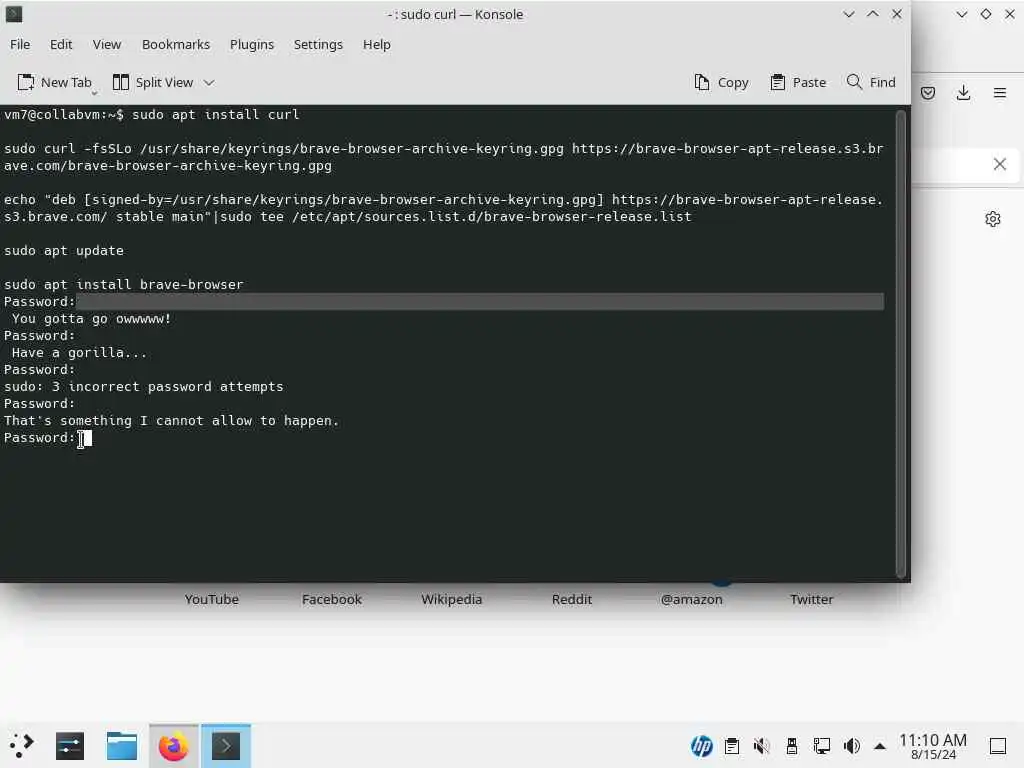Open the Dolphin file manager taskbar icon
This screenshot has height=768, width=1024.
tap(121, 746)
